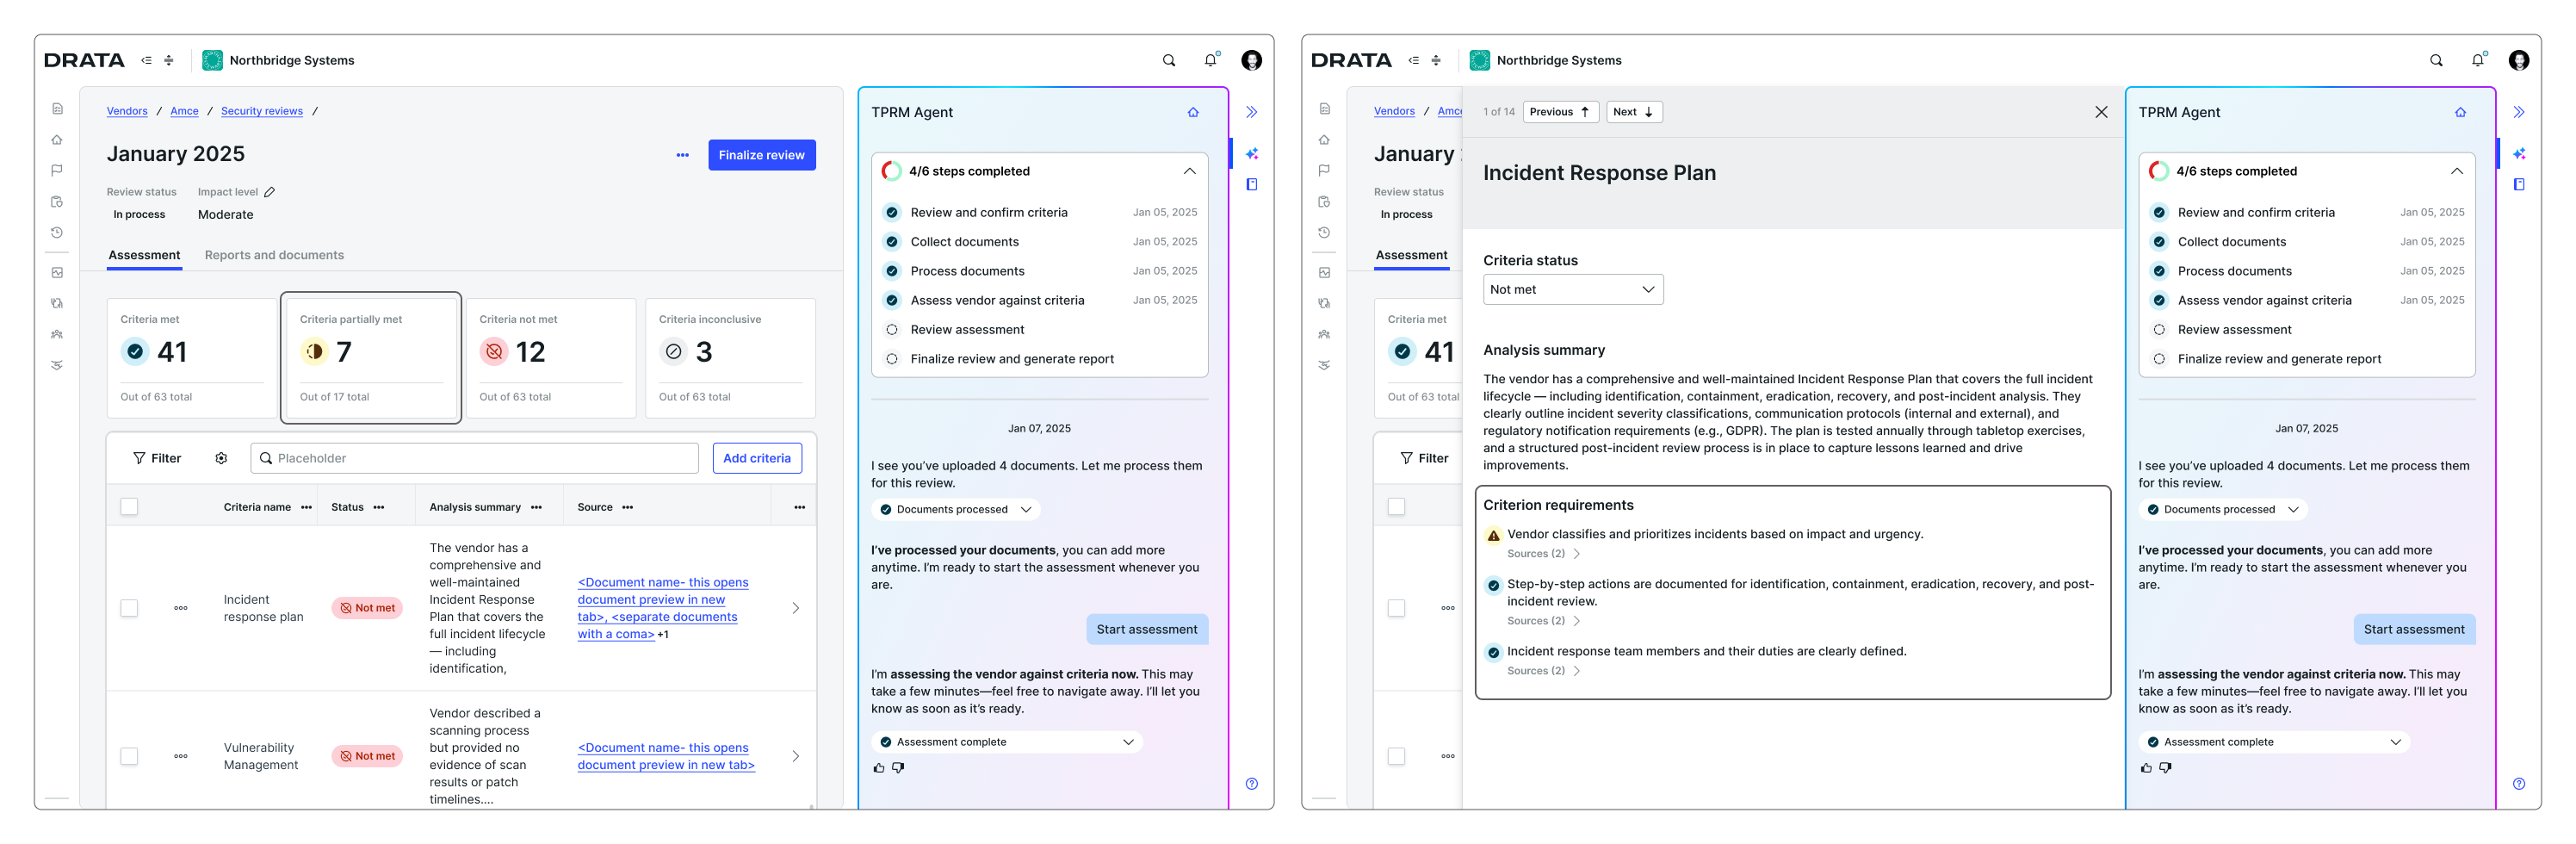Viewport: 2576px width, 844px height.
Task: Click the pencil icon beside Impact level
Action: click(x=269, y=192)
